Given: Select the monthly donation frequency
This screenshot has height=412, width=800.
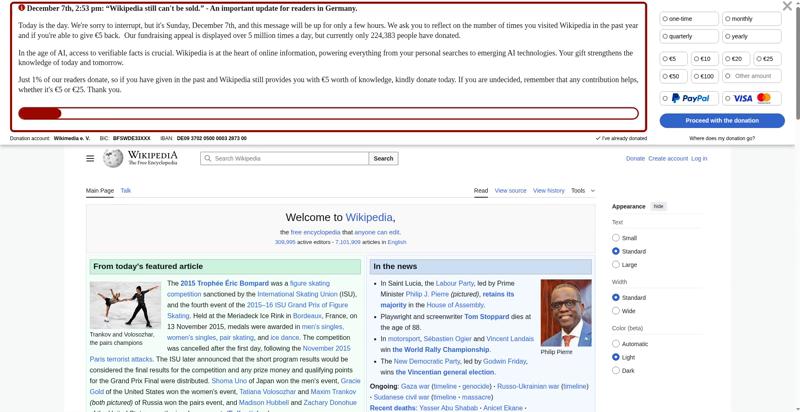Looking at the screenshot, I should [751, 19].
